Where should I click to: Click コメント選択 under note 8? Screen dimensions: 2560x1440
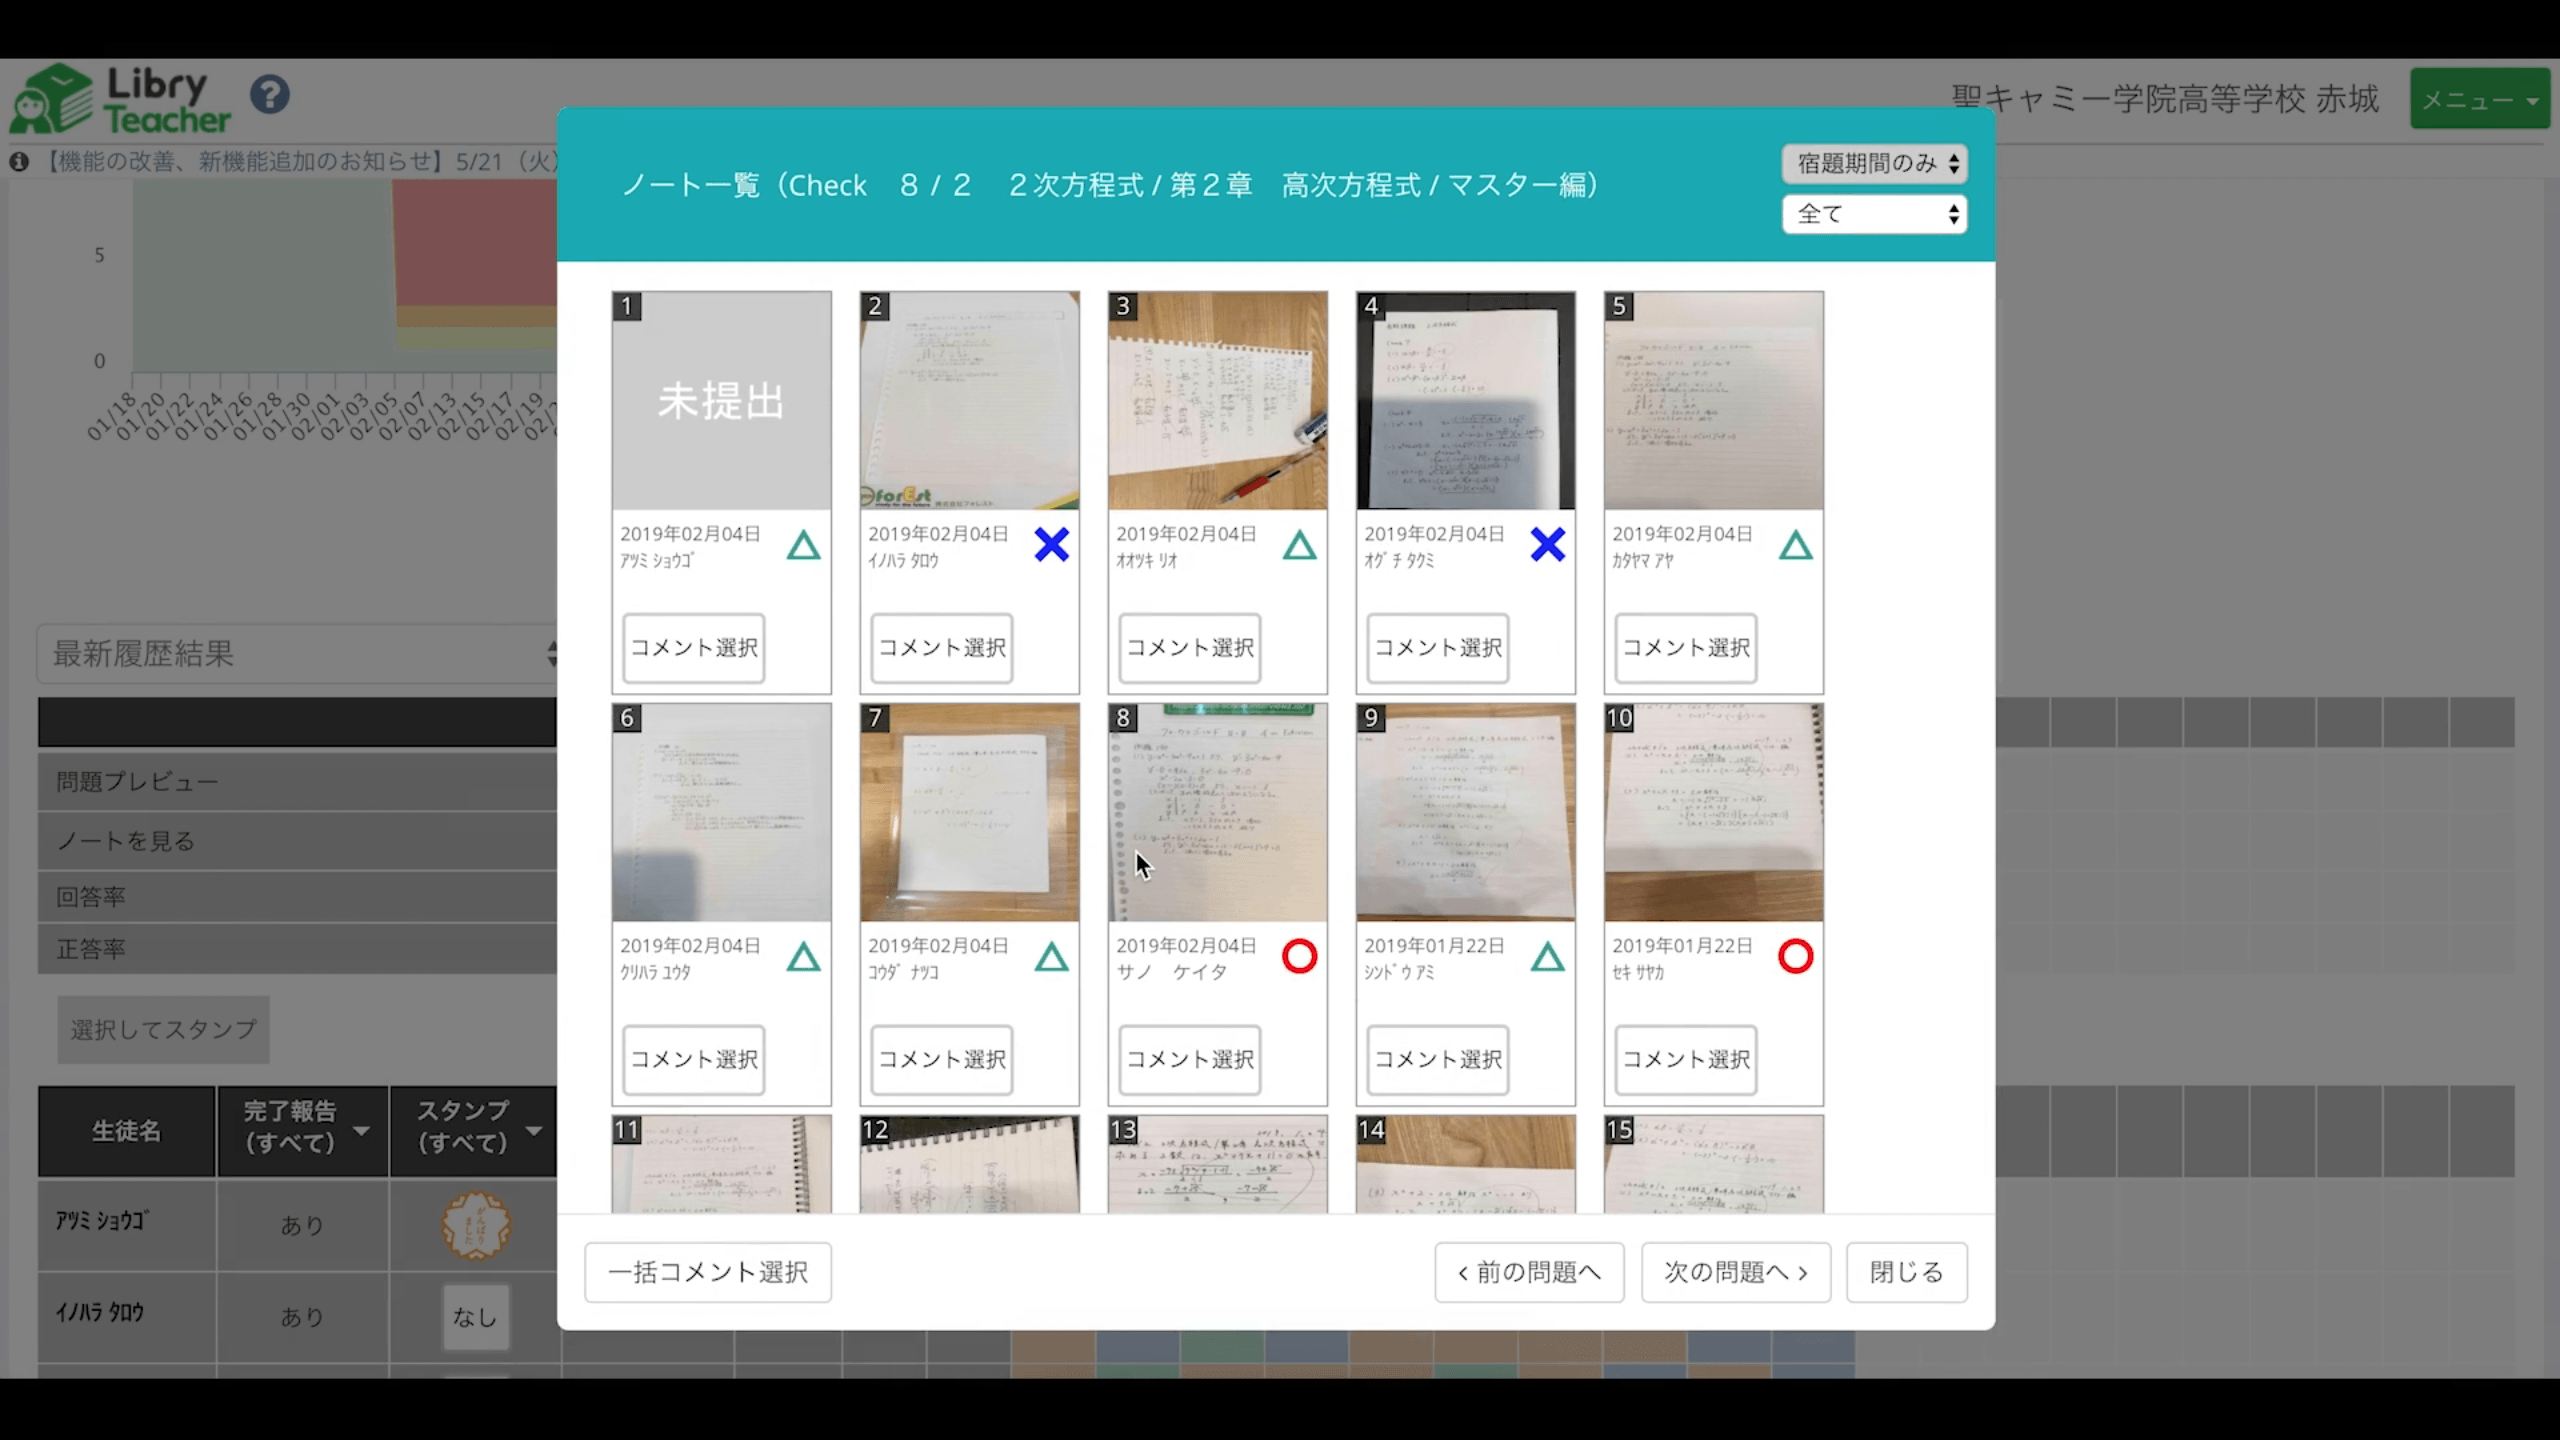(x=1189, y=1060)
